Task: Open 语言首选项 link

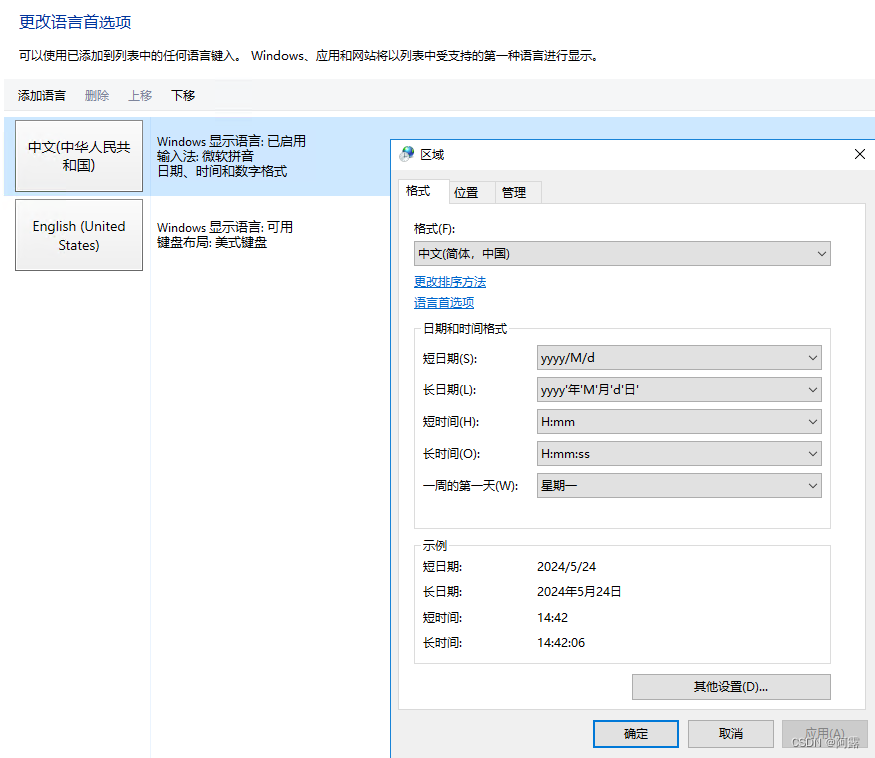Action: [x=444, y=302]
